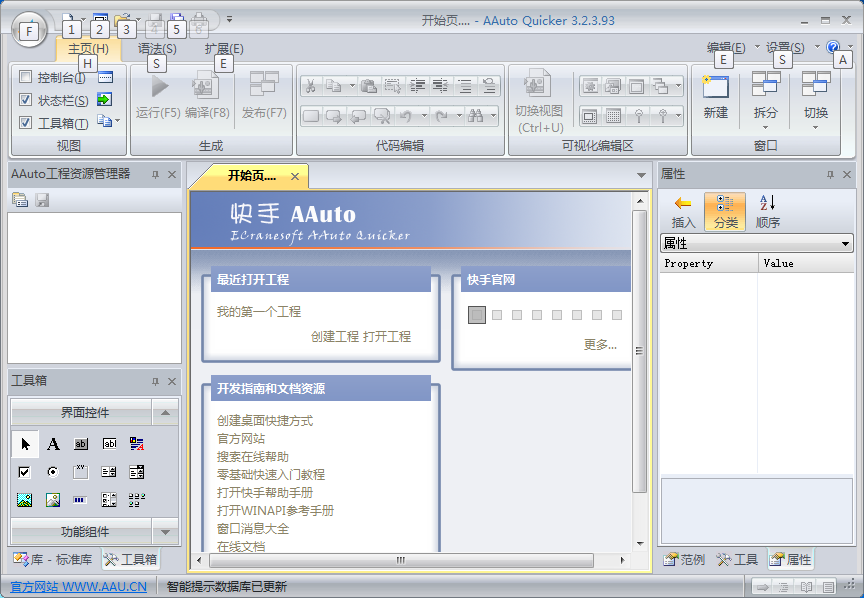The height and width of the screenshot is (598, 864).
Task: Click the start page vertical scrollbar
Action: 640,350
